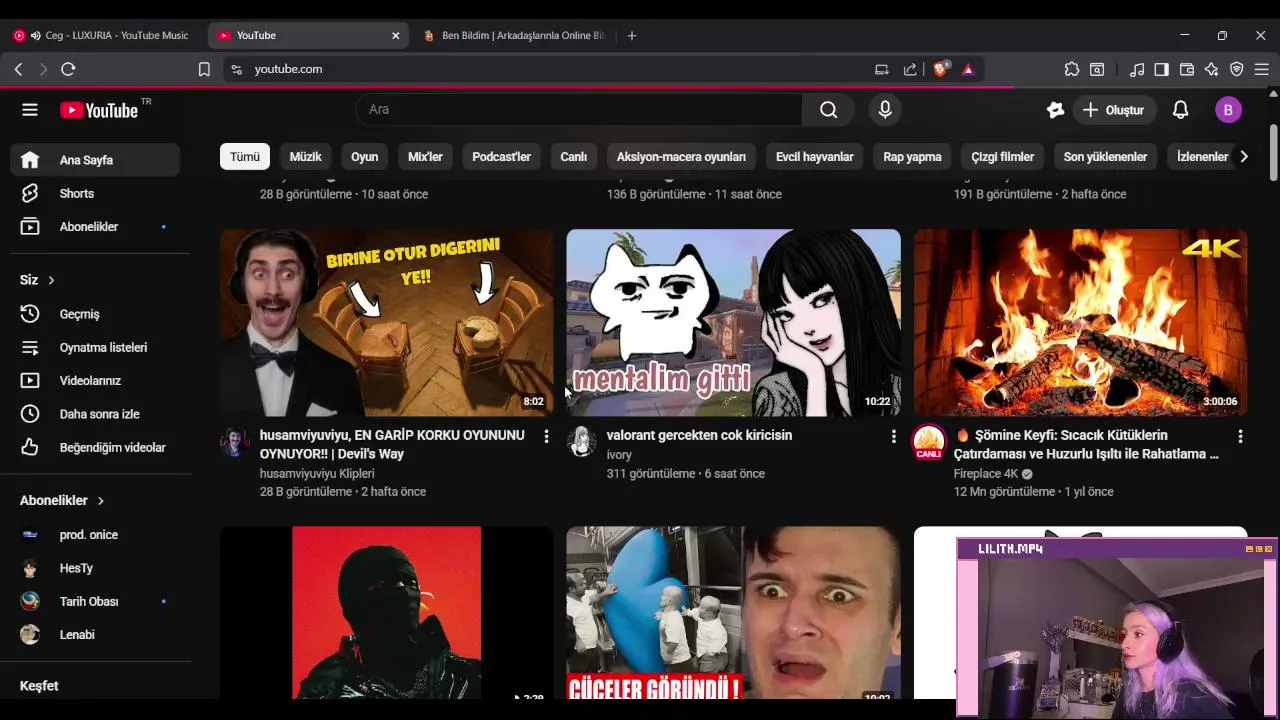Go back in browser history

point(18,69)
